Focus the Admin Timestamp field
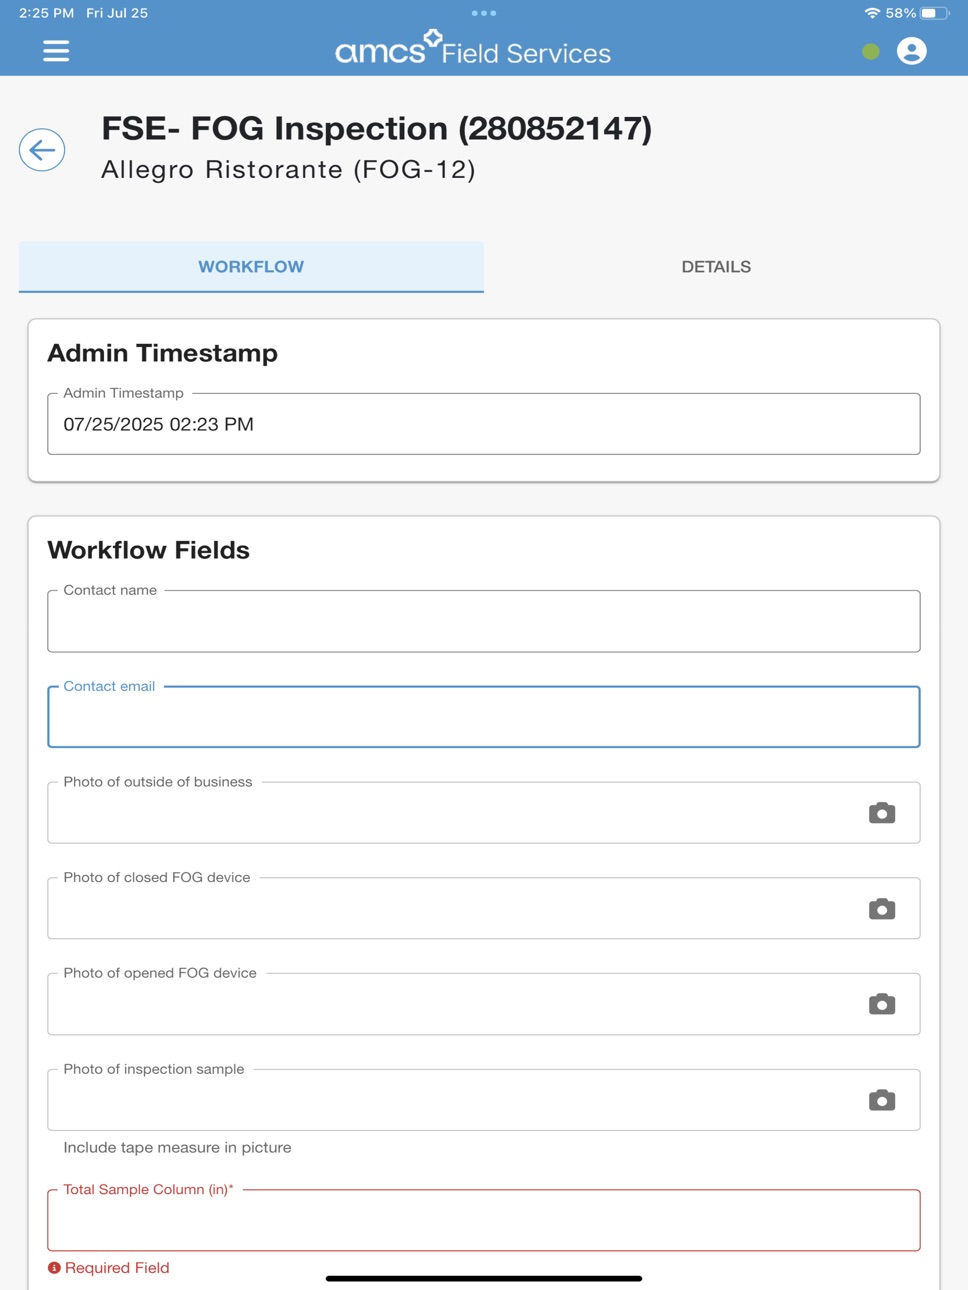This screenshot has width=968, height=1290. click(484, 424)
